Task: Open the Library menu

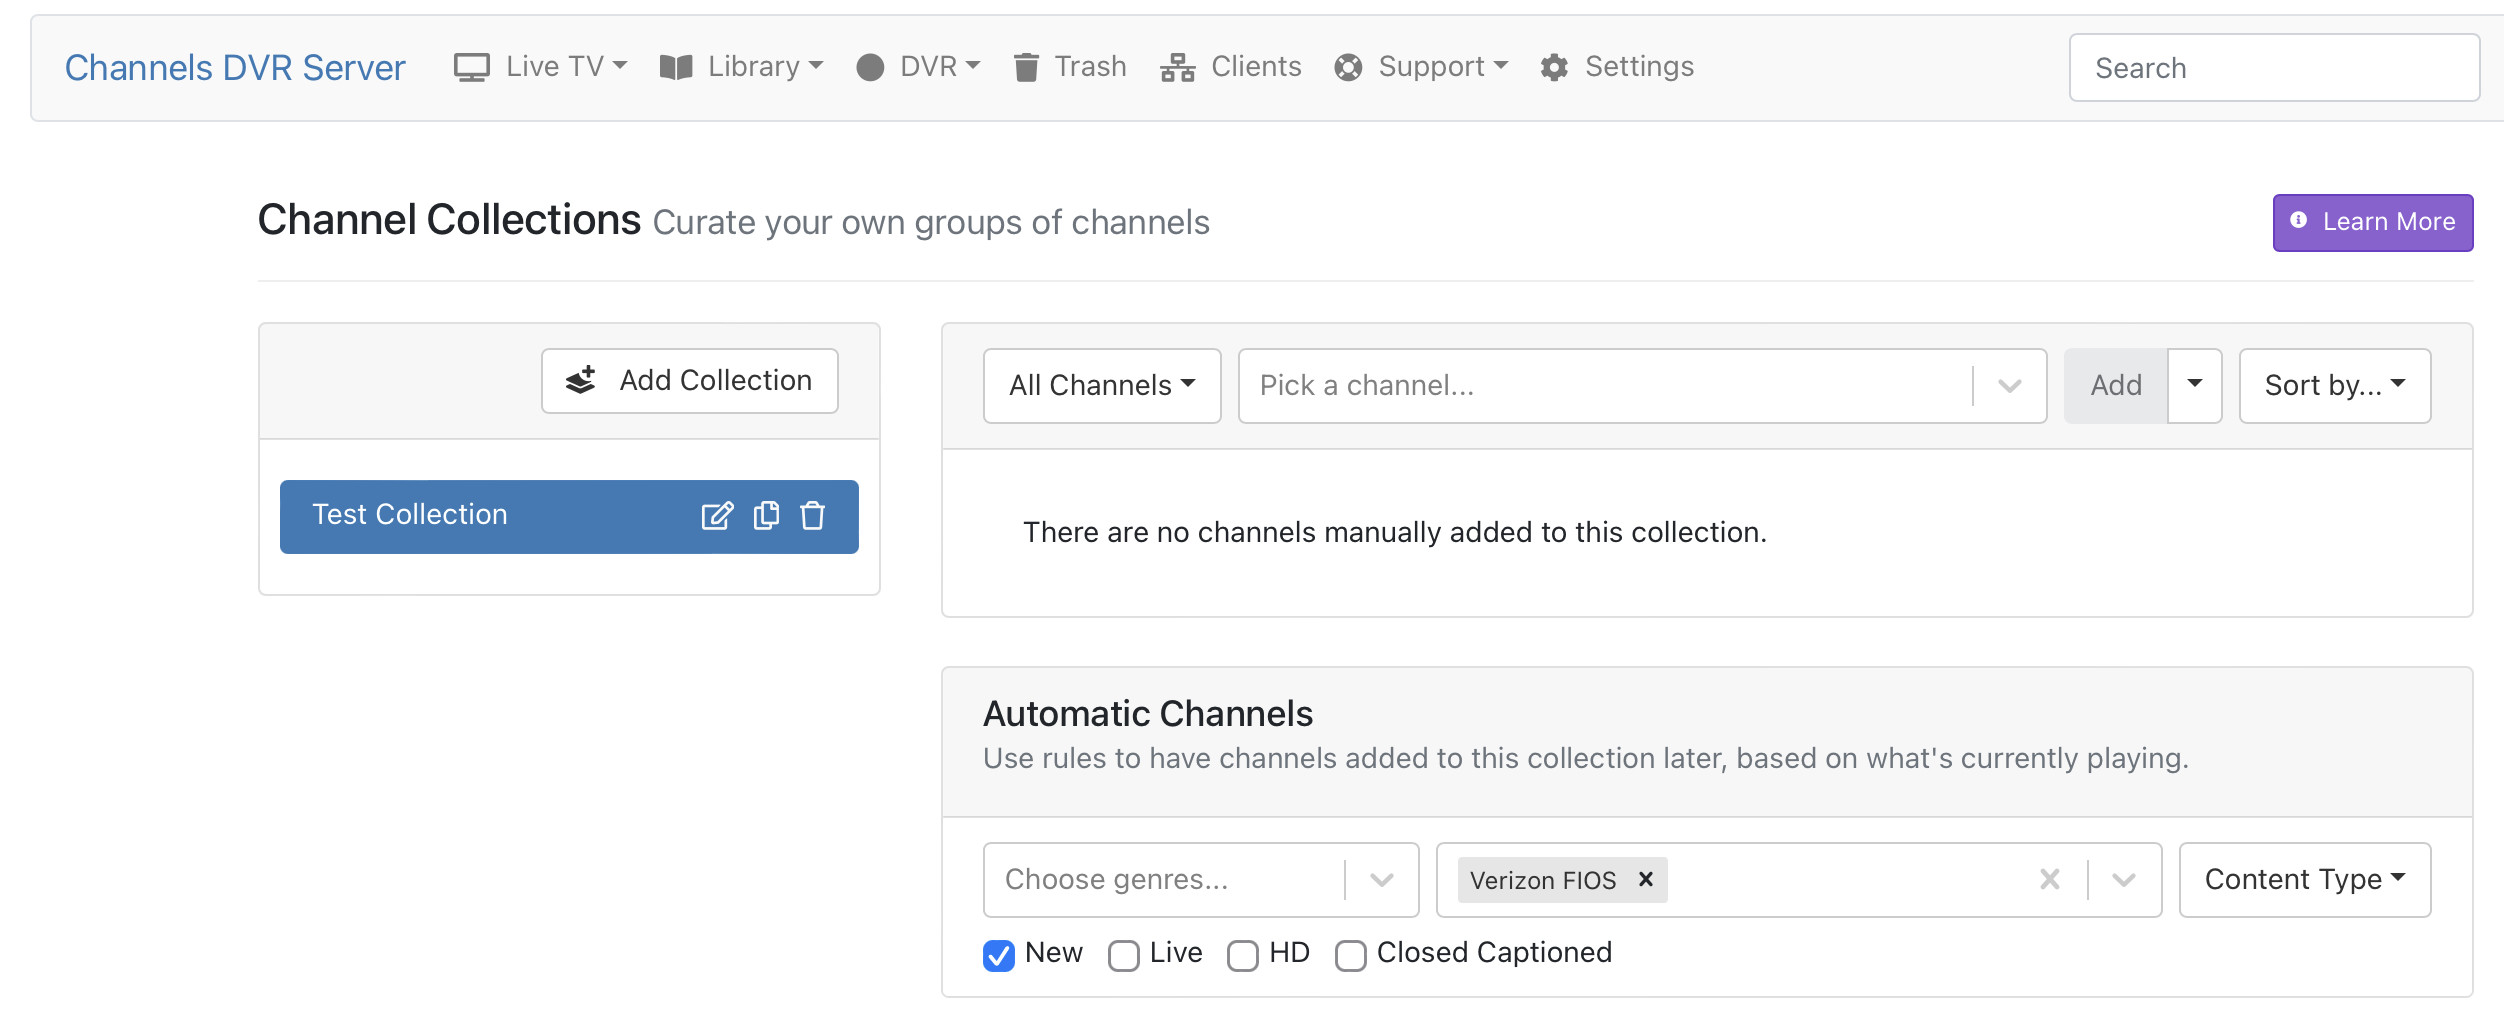Action: tap(742, 67)
